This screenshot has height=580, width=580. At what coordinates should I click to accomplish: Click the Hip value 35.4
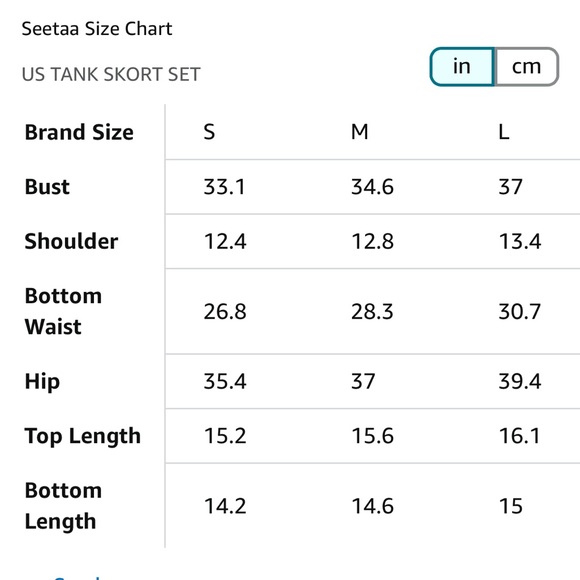pos(225,381)
